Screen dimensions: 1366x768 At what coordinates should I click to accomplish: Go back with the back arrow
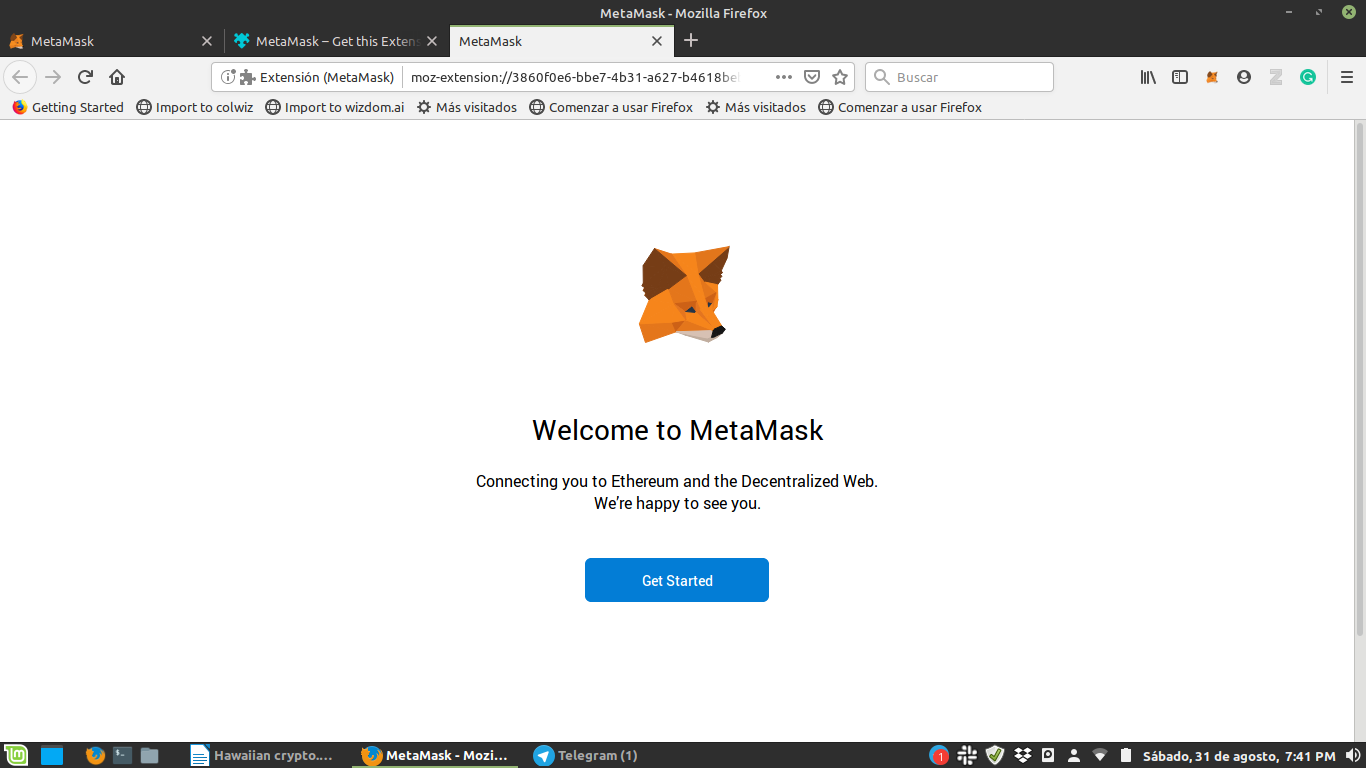20,77
